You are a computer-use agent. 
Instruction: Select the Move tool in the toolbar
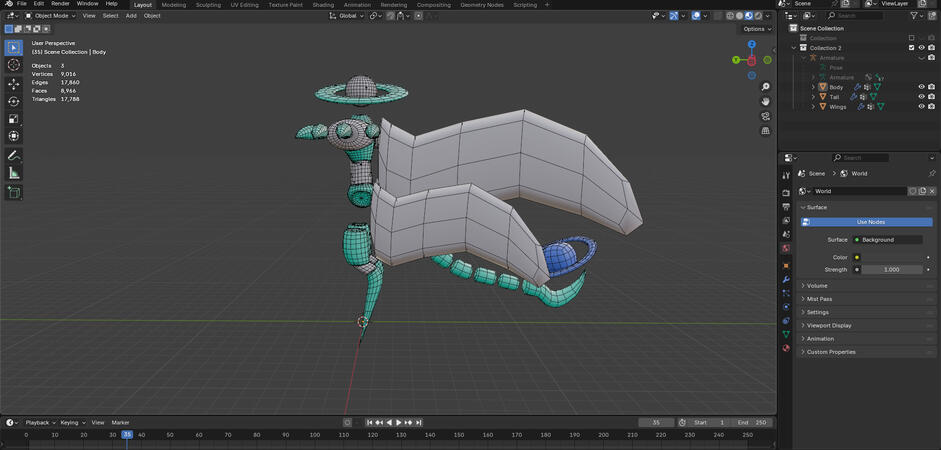(14, 83)
